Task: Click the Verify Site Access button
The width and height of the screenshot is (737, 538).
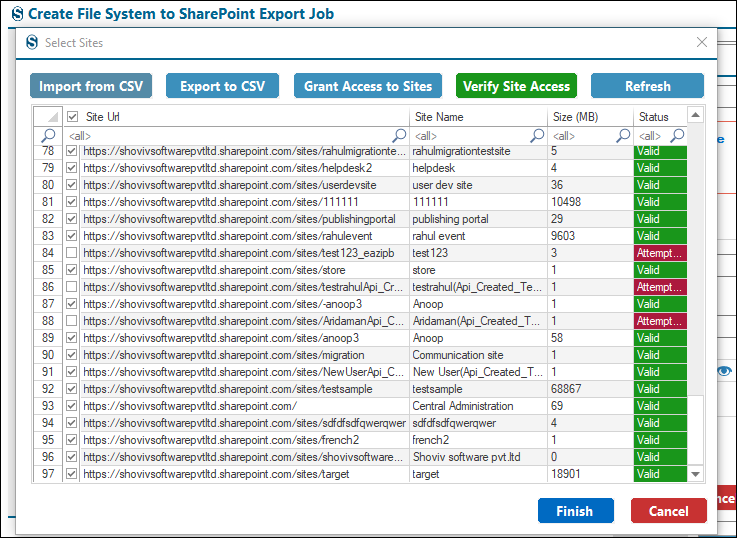Action: [516, 86]
